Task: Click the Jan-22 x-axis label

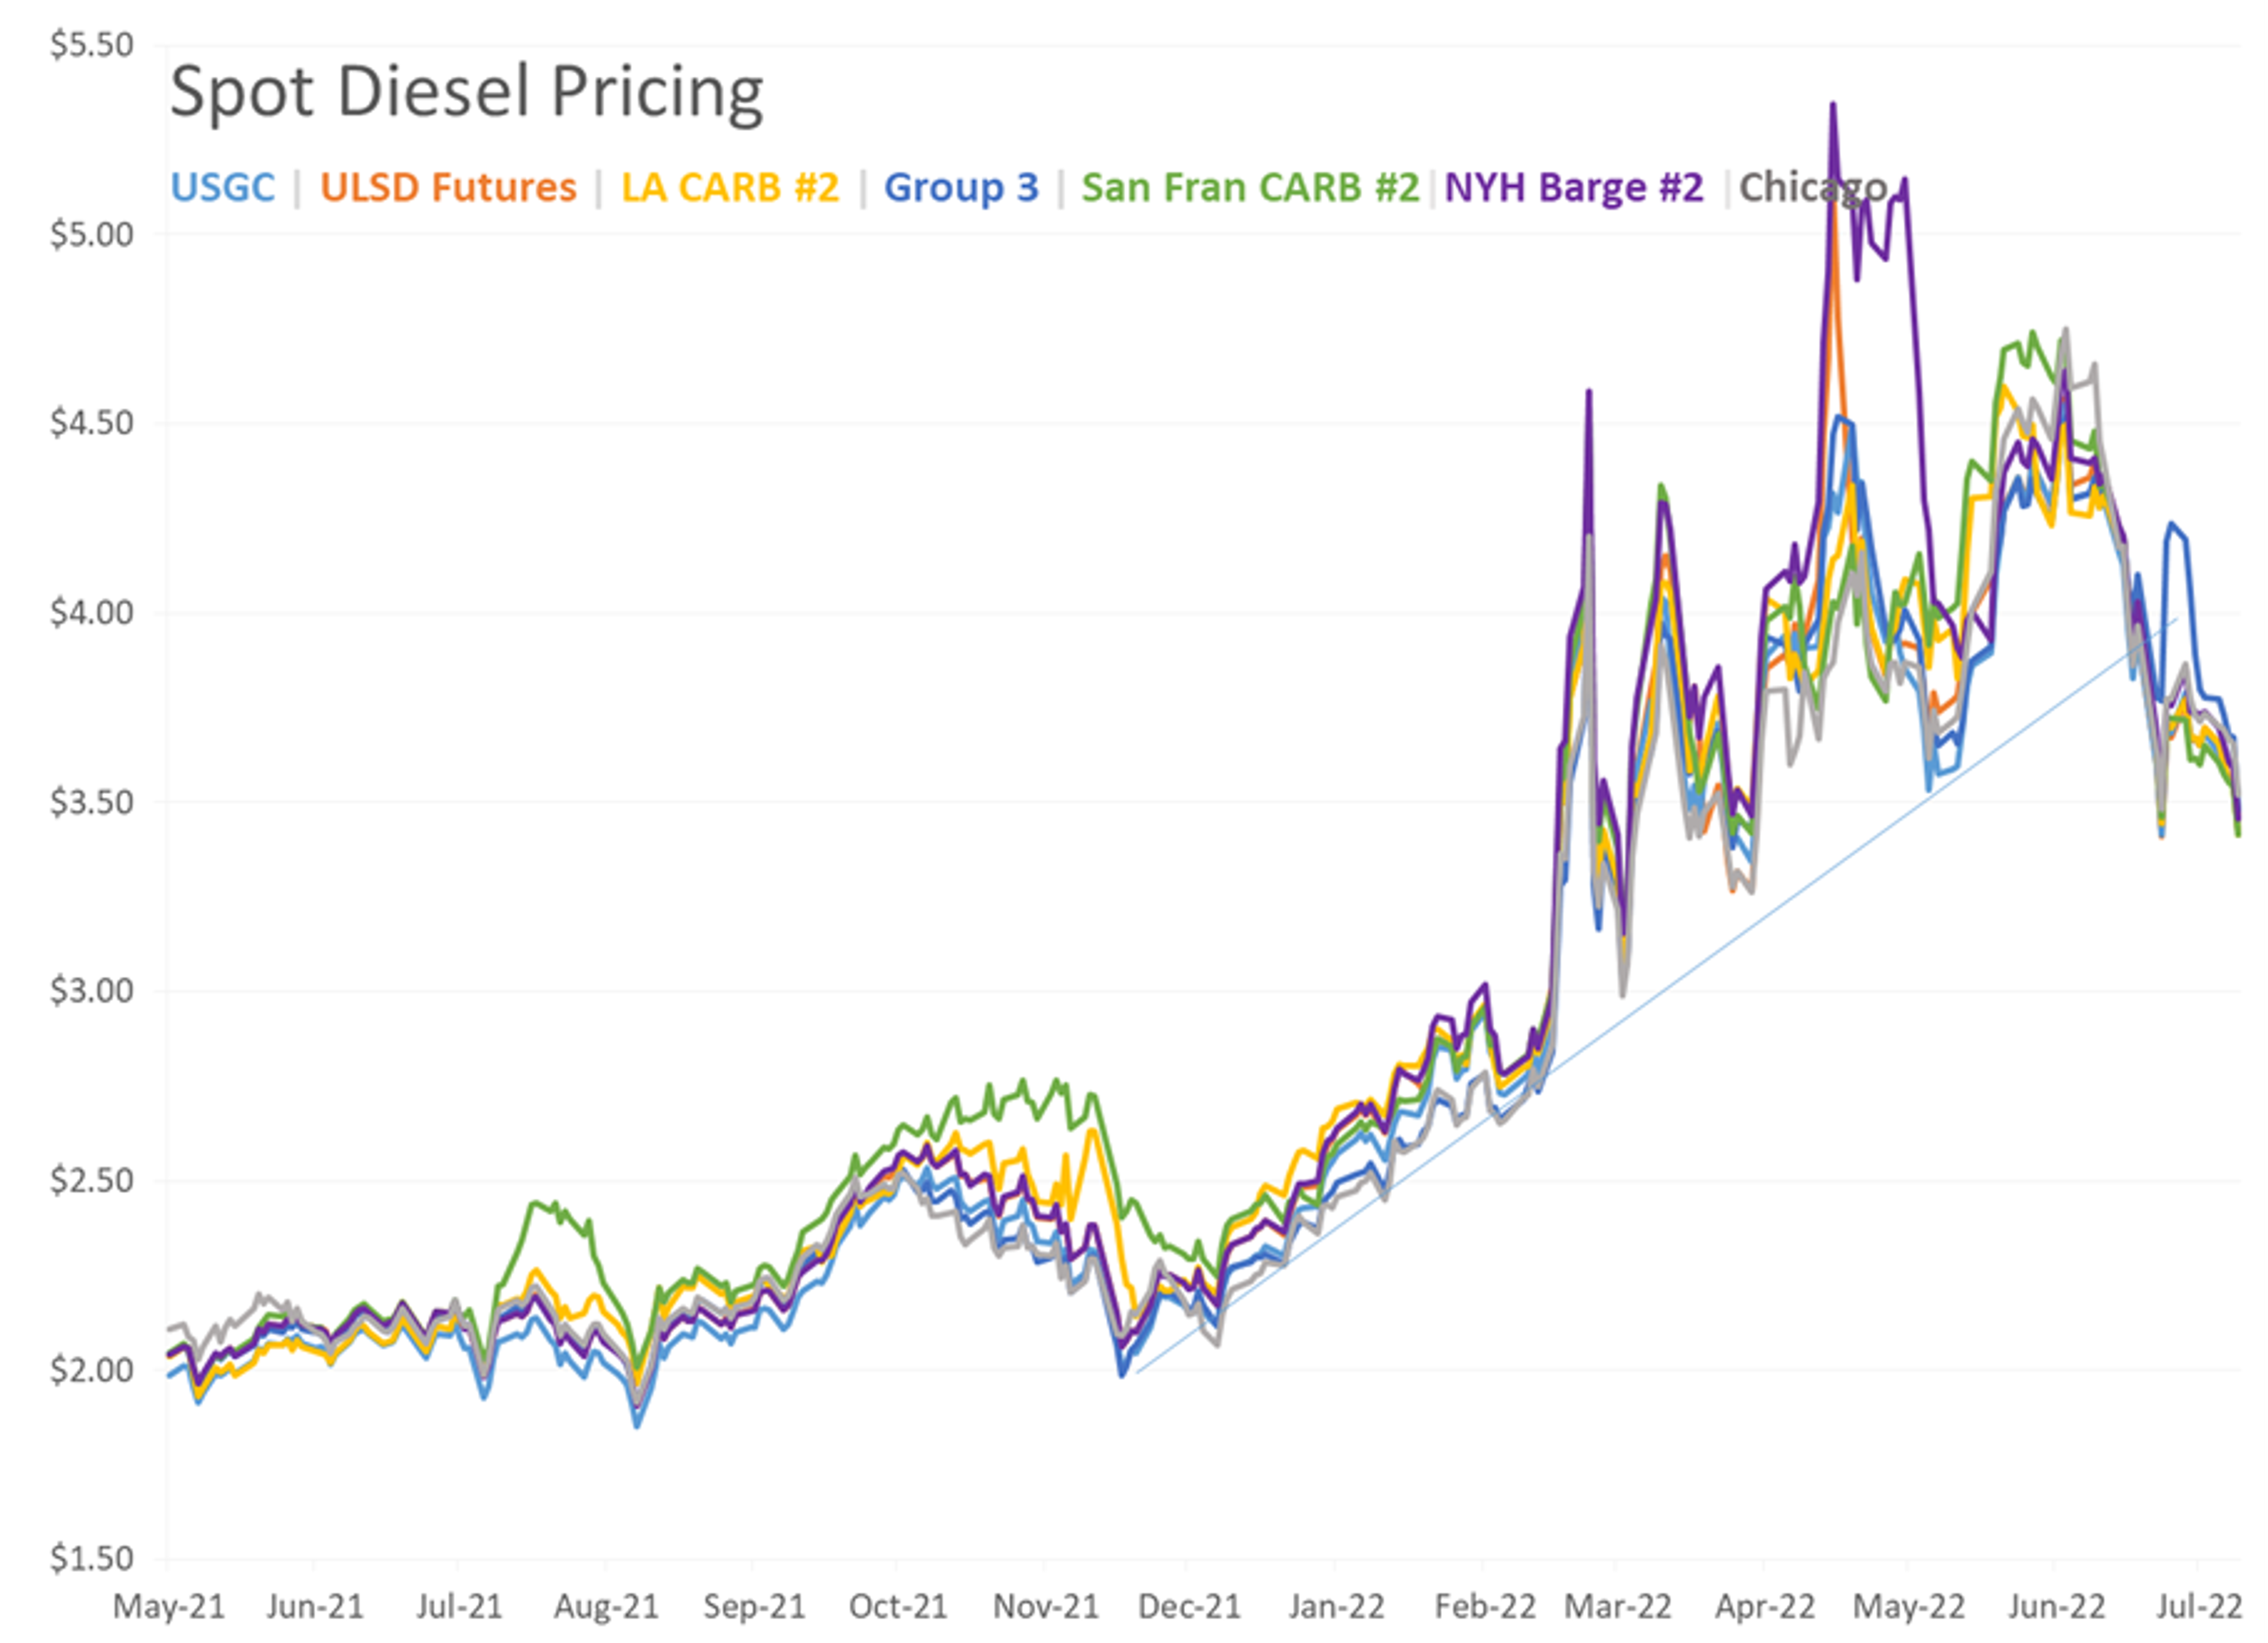Action: point(1336,1607)
